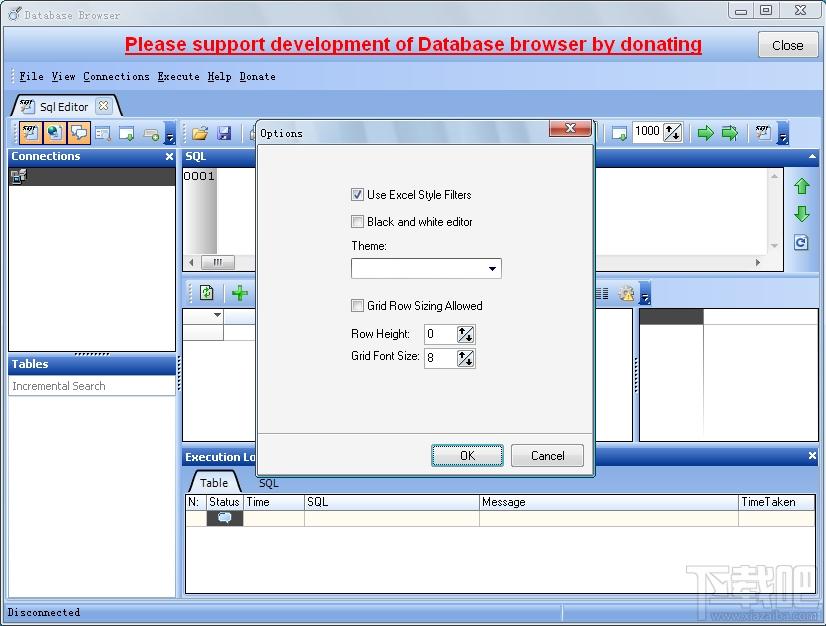The image size is (826, 626).
Task: Click the SQL editor horizontal scrollbar thumb
Action: click(218, 262)
